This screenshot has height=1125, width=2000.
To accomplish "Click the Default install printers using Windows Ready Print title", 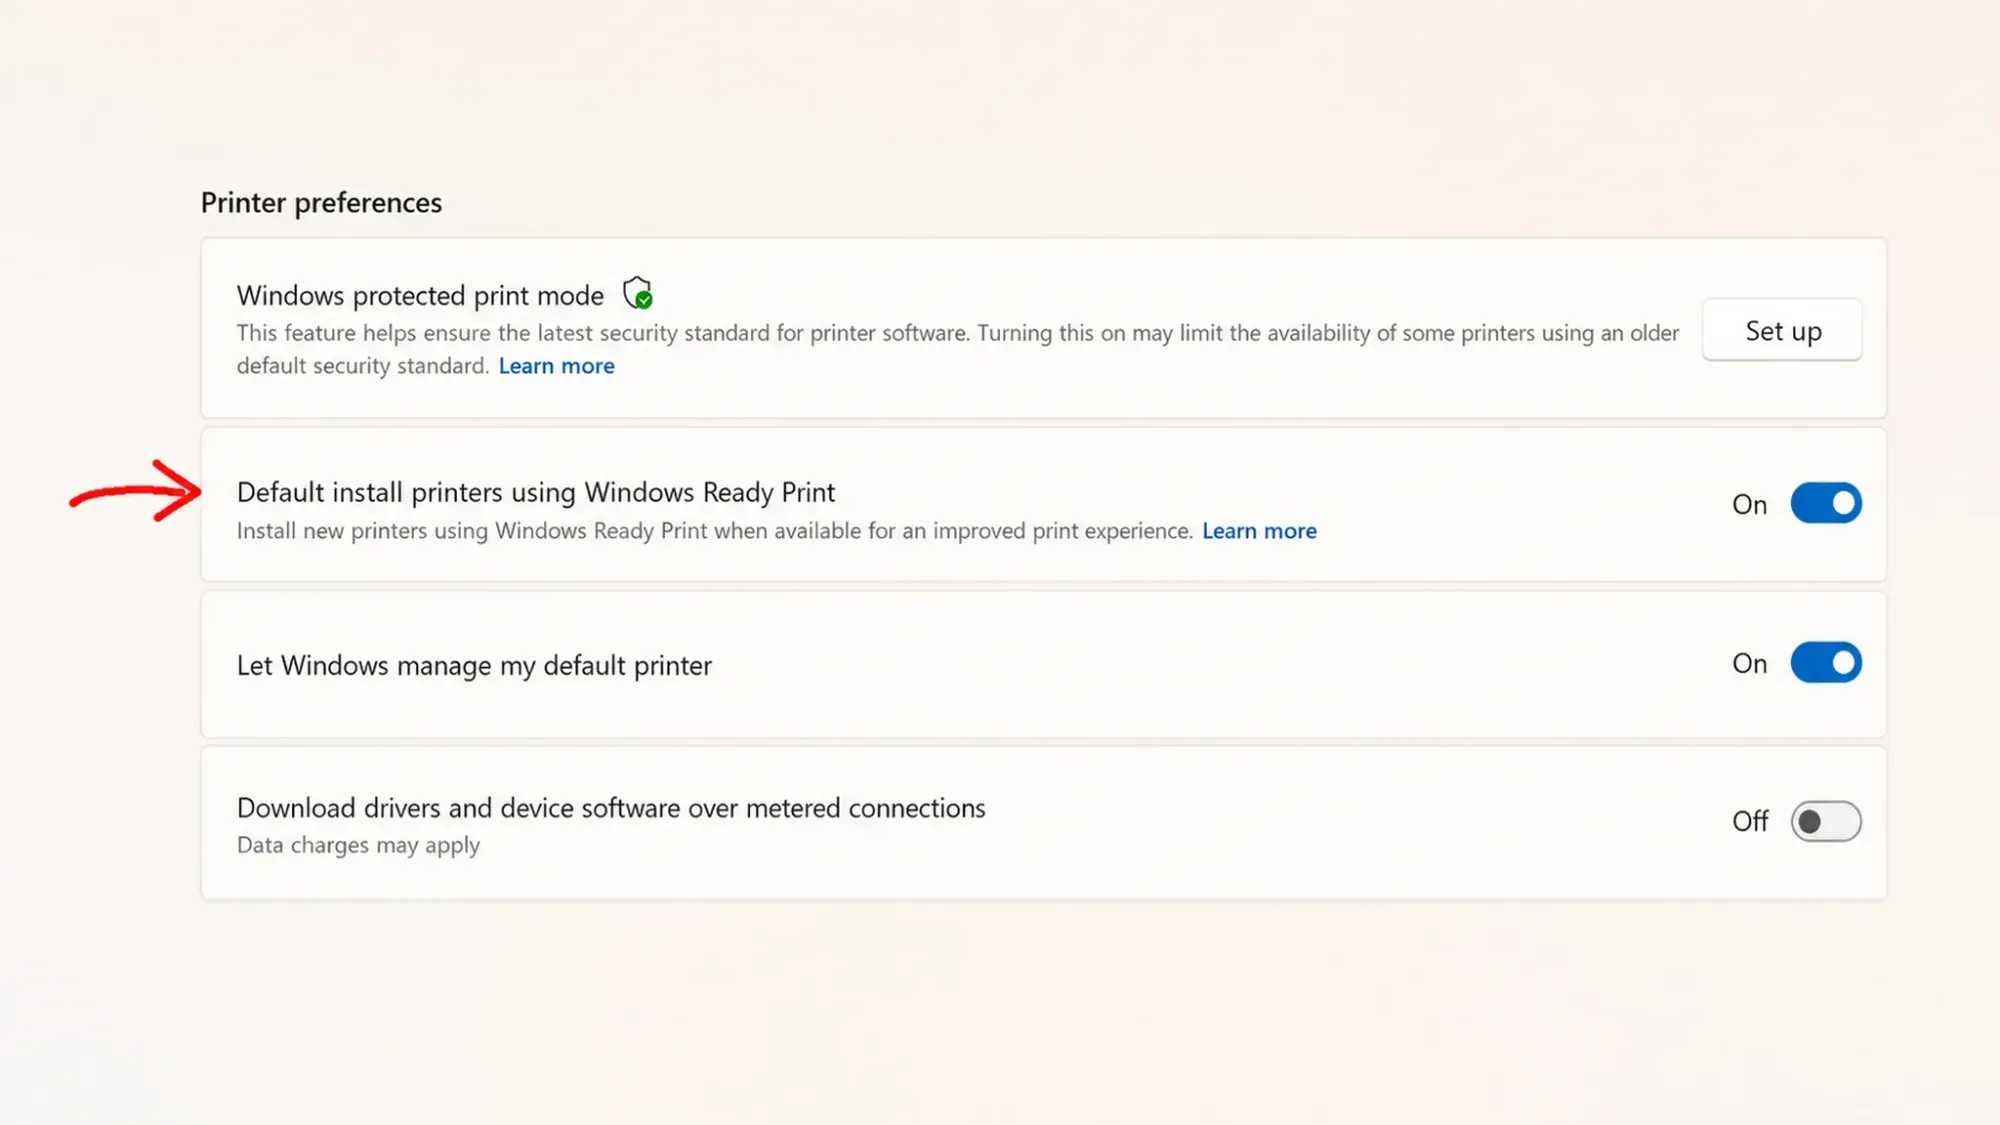I will pos(536,493).
